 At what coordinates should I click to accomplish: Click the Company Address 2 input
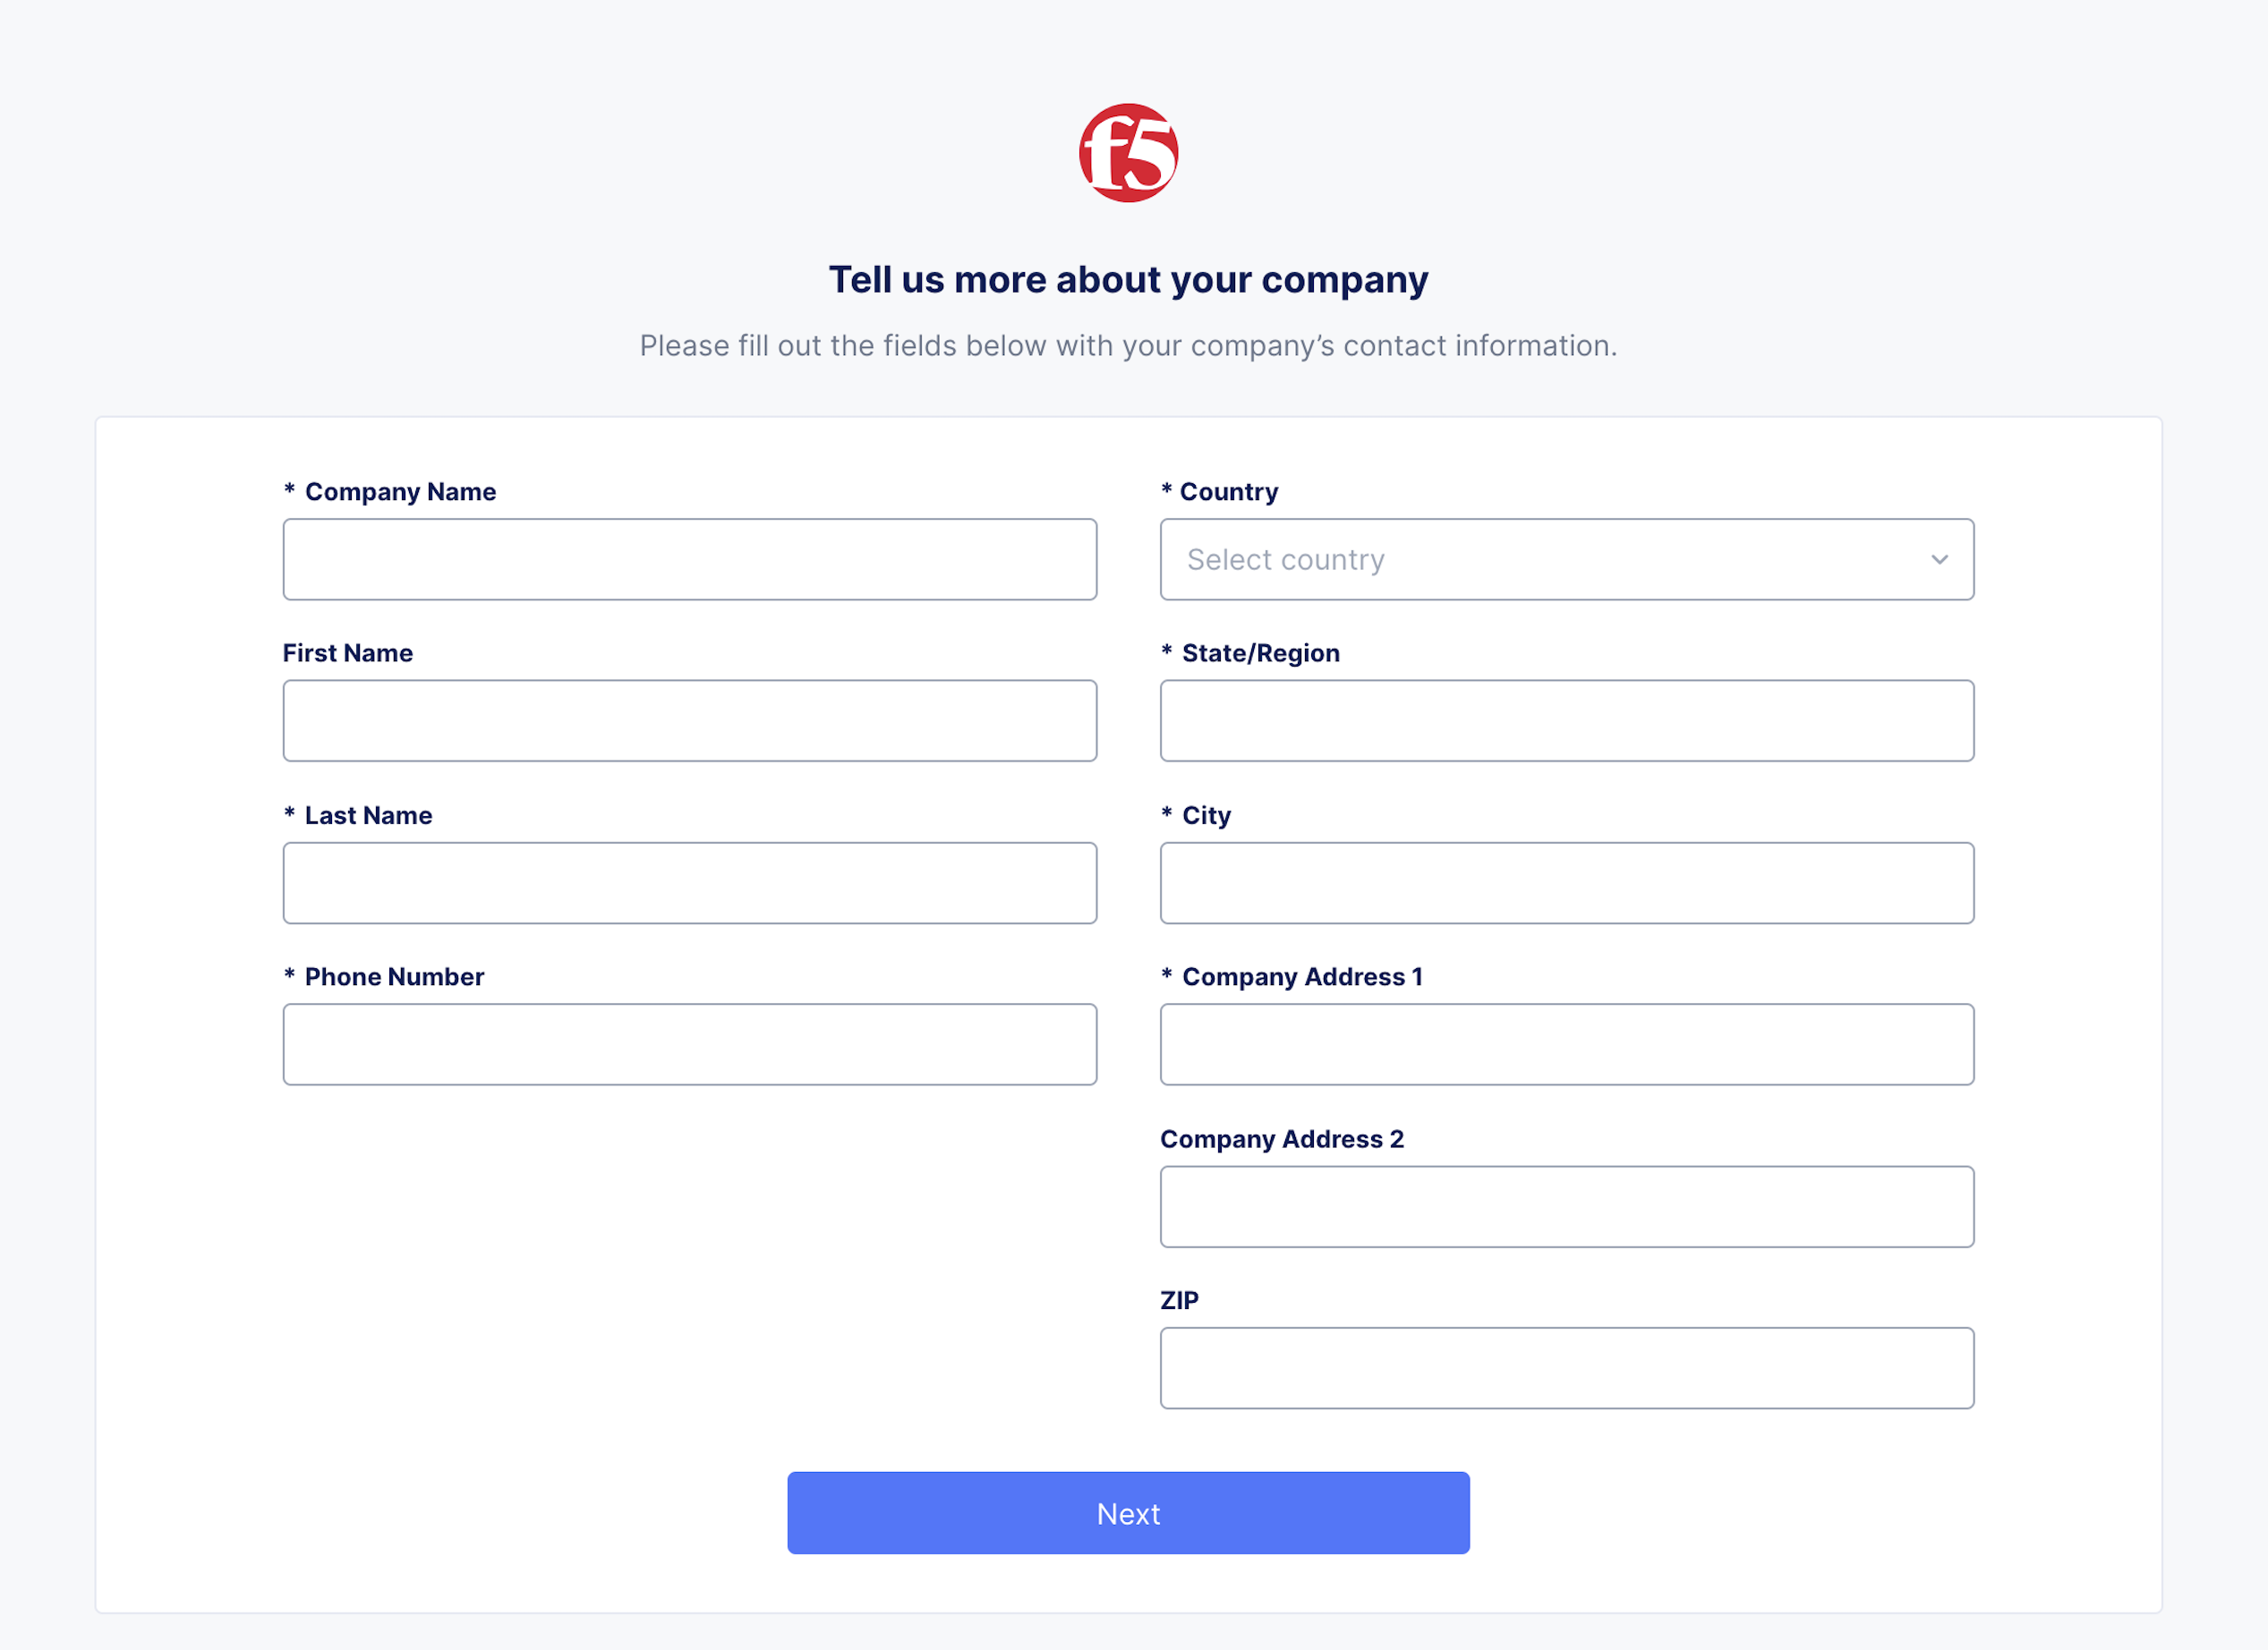point(1566,1206)
